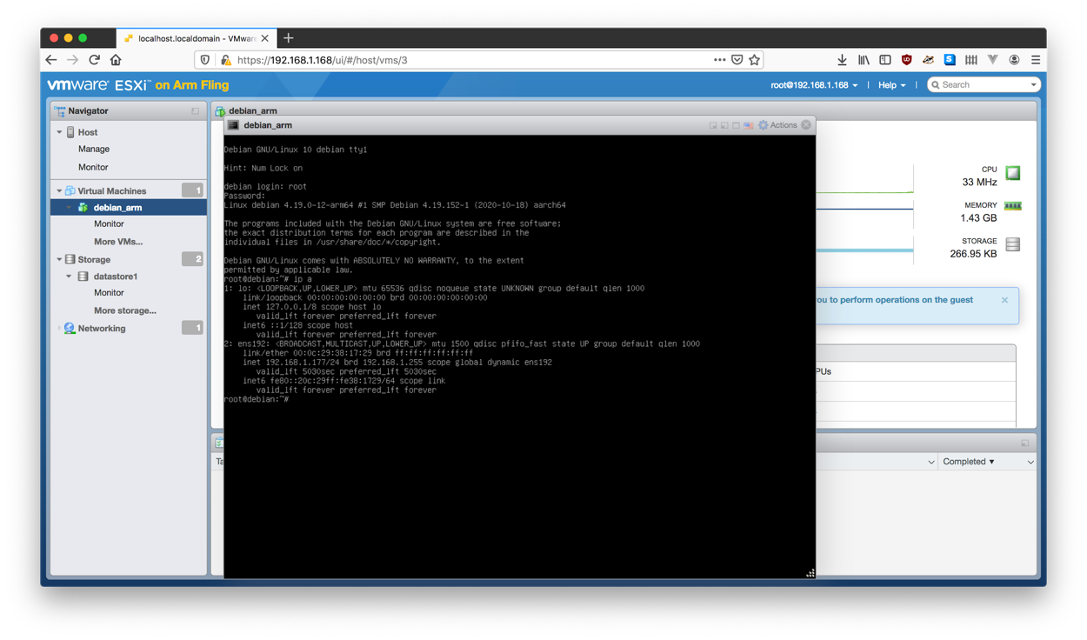The height and width of the screenshot is (640, 1087).
Task: Open the Help dropdown menu
Action: (x=892, y=85)
